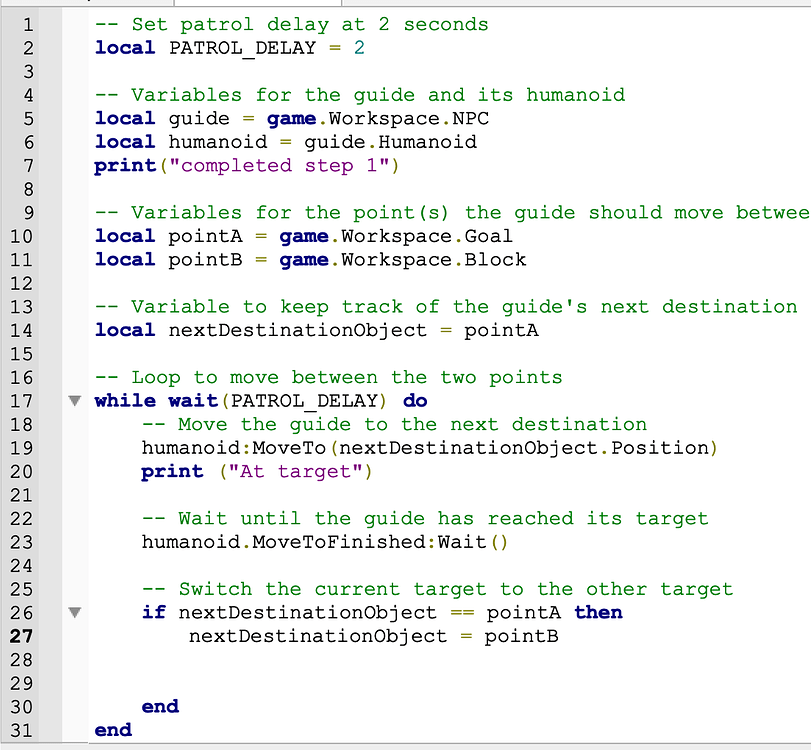Viewport: 811px width, 750px height.
Task: Click the 'while' keyword on line 17
Action: (125, 401)
